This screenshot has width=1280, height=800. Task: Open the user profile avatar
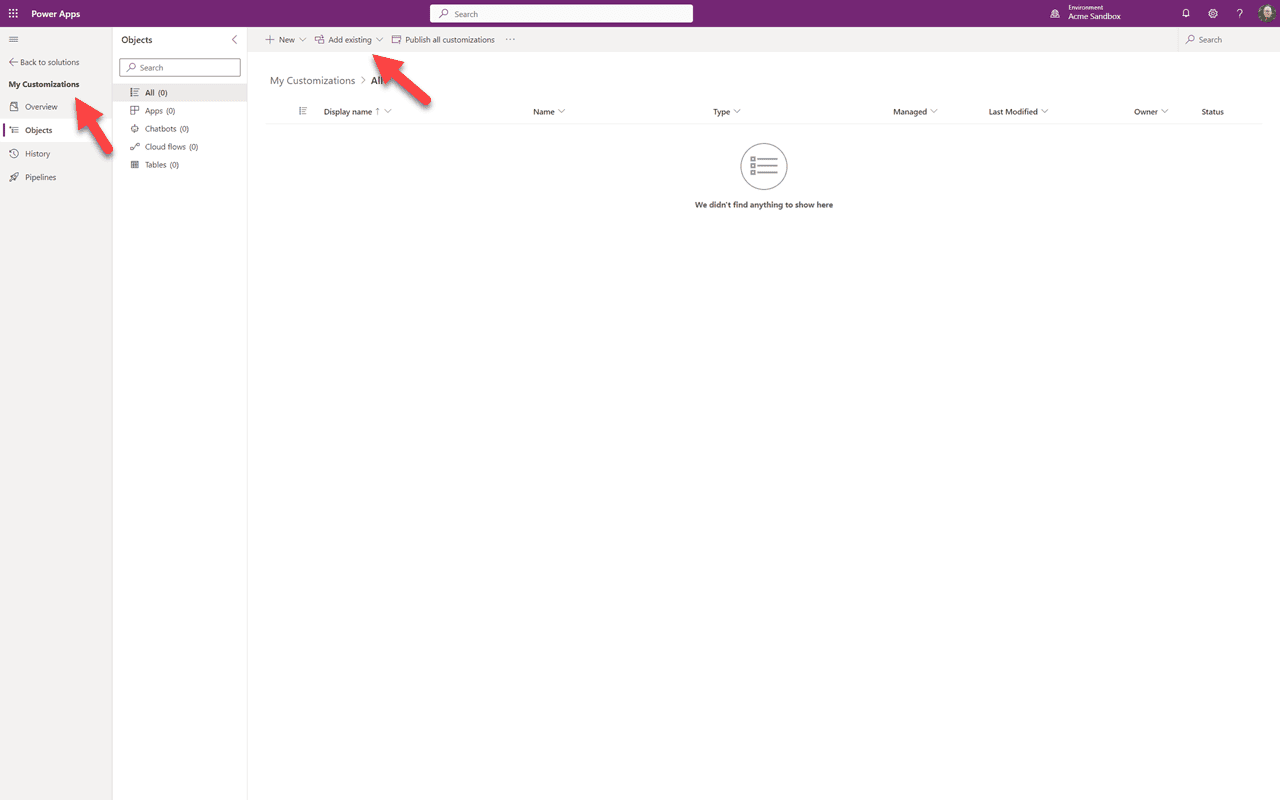point(1266,14)
